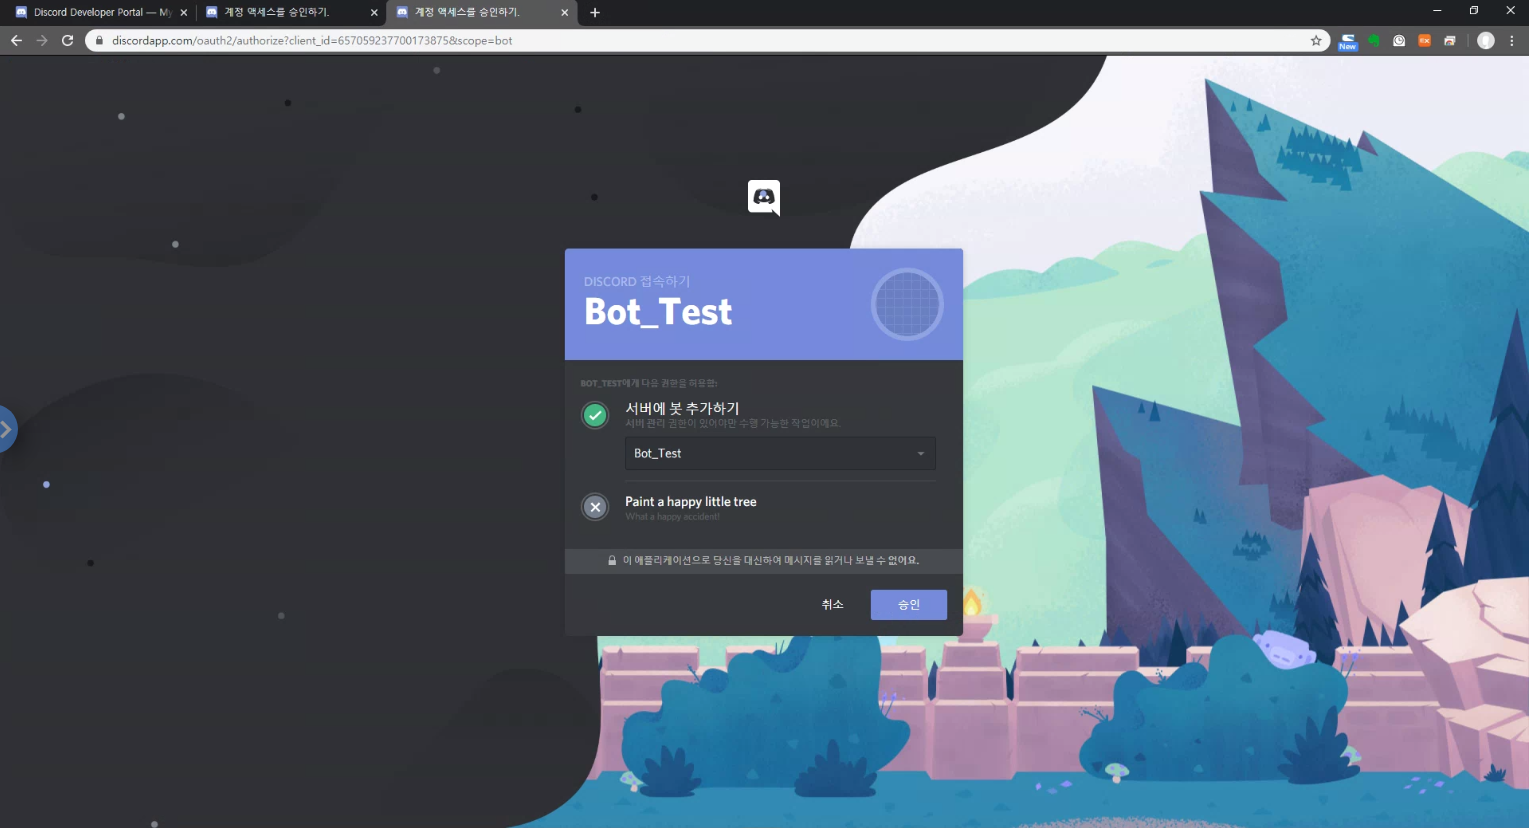
Task: Close the Discord Developer Portal tab
Action: click(x=183, y=13)
